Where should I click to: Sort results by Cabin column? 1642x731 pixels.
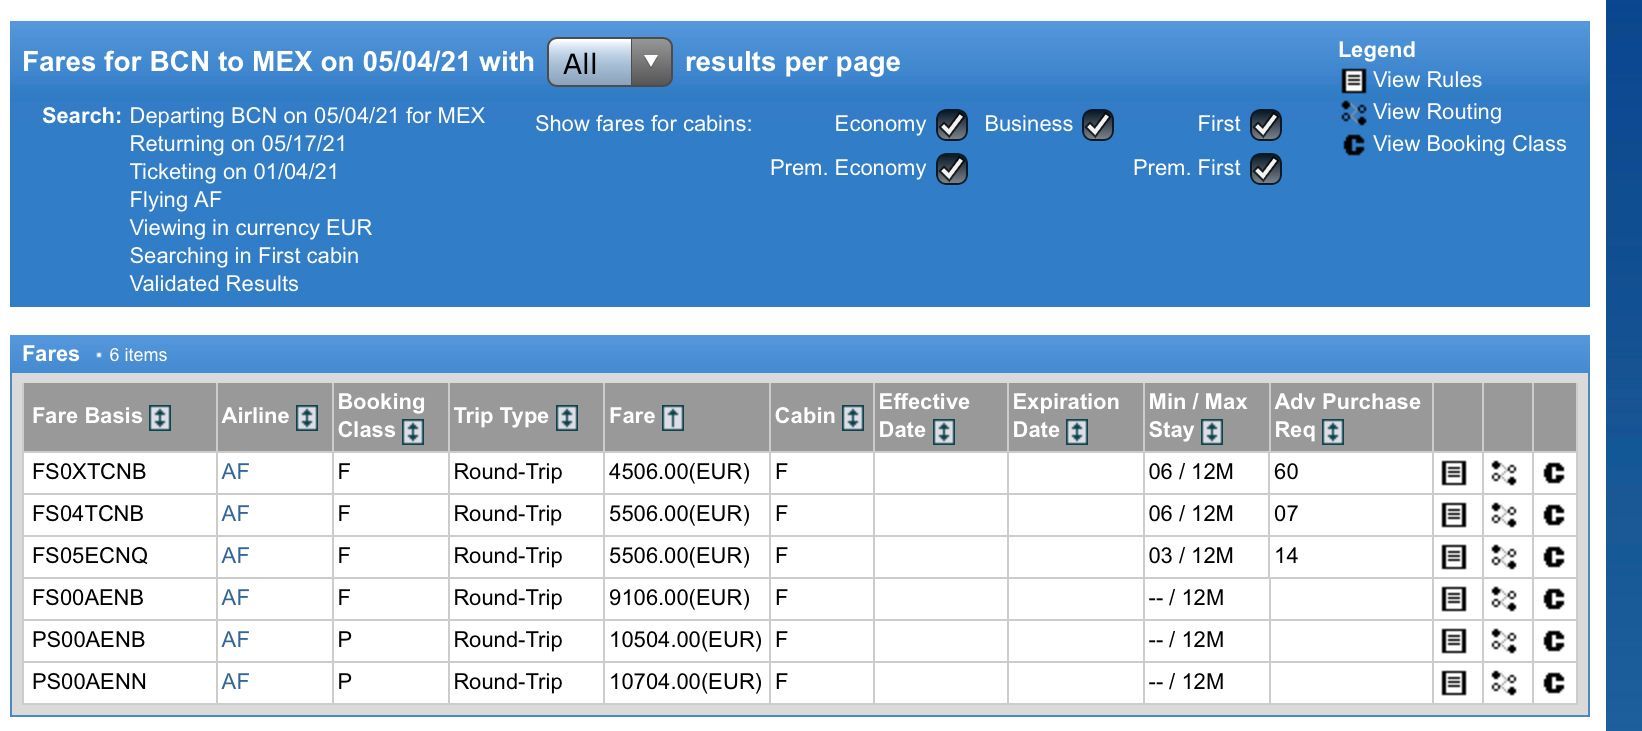(852, 418)
